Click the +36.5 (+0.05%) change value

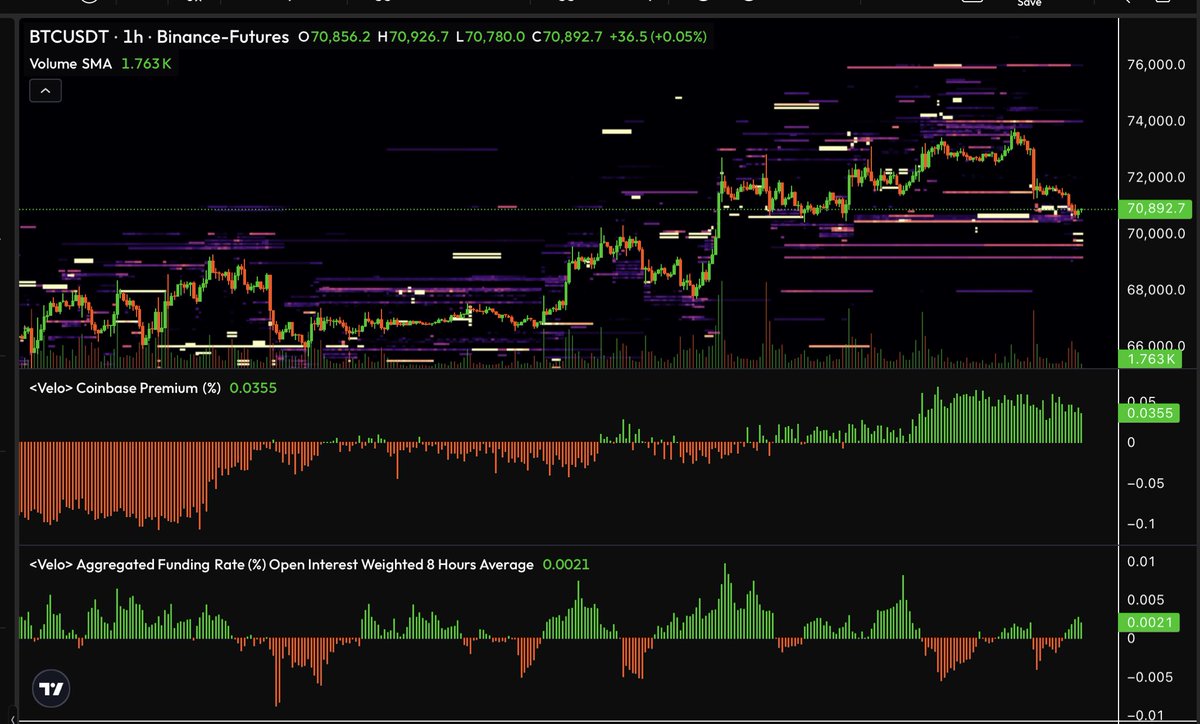click(x=671, y=37)
